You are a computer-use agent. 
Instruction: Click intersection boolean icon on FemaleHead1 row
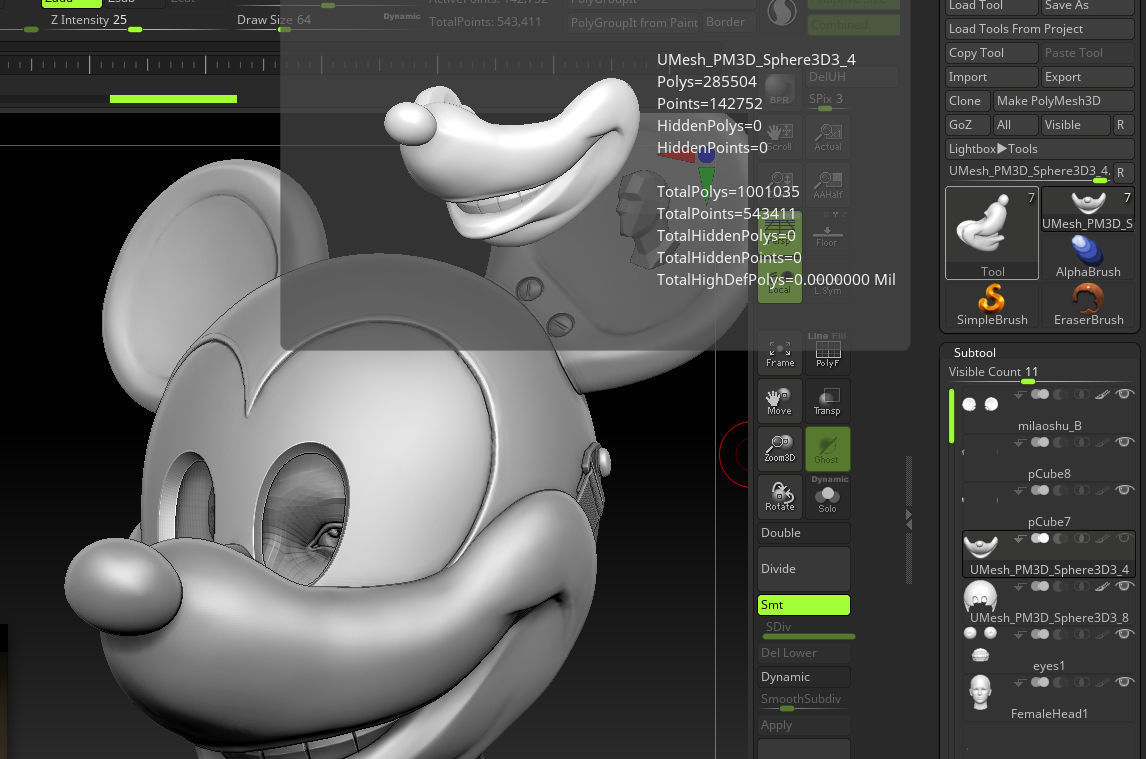[1082, 682]
